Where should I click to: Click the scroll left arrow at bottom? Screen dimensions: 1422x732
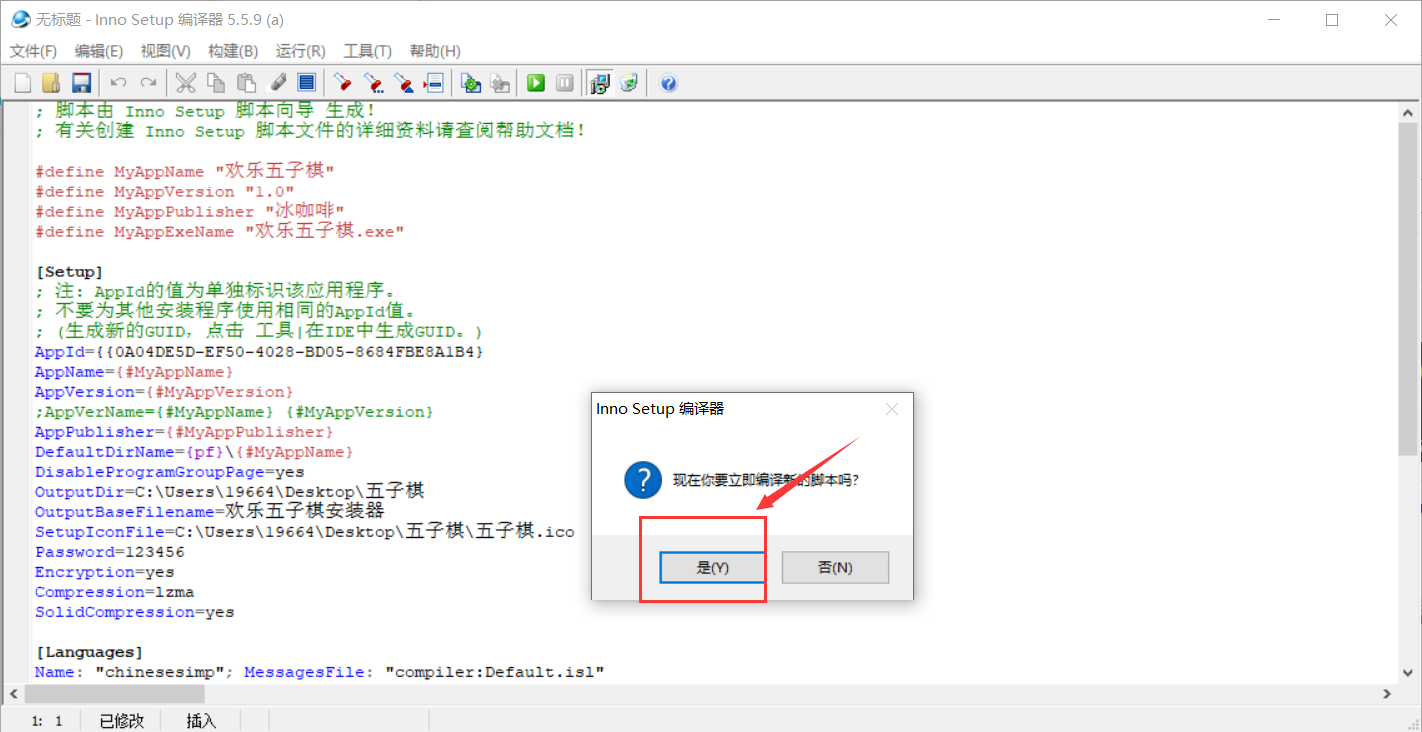tap(13, 694)
